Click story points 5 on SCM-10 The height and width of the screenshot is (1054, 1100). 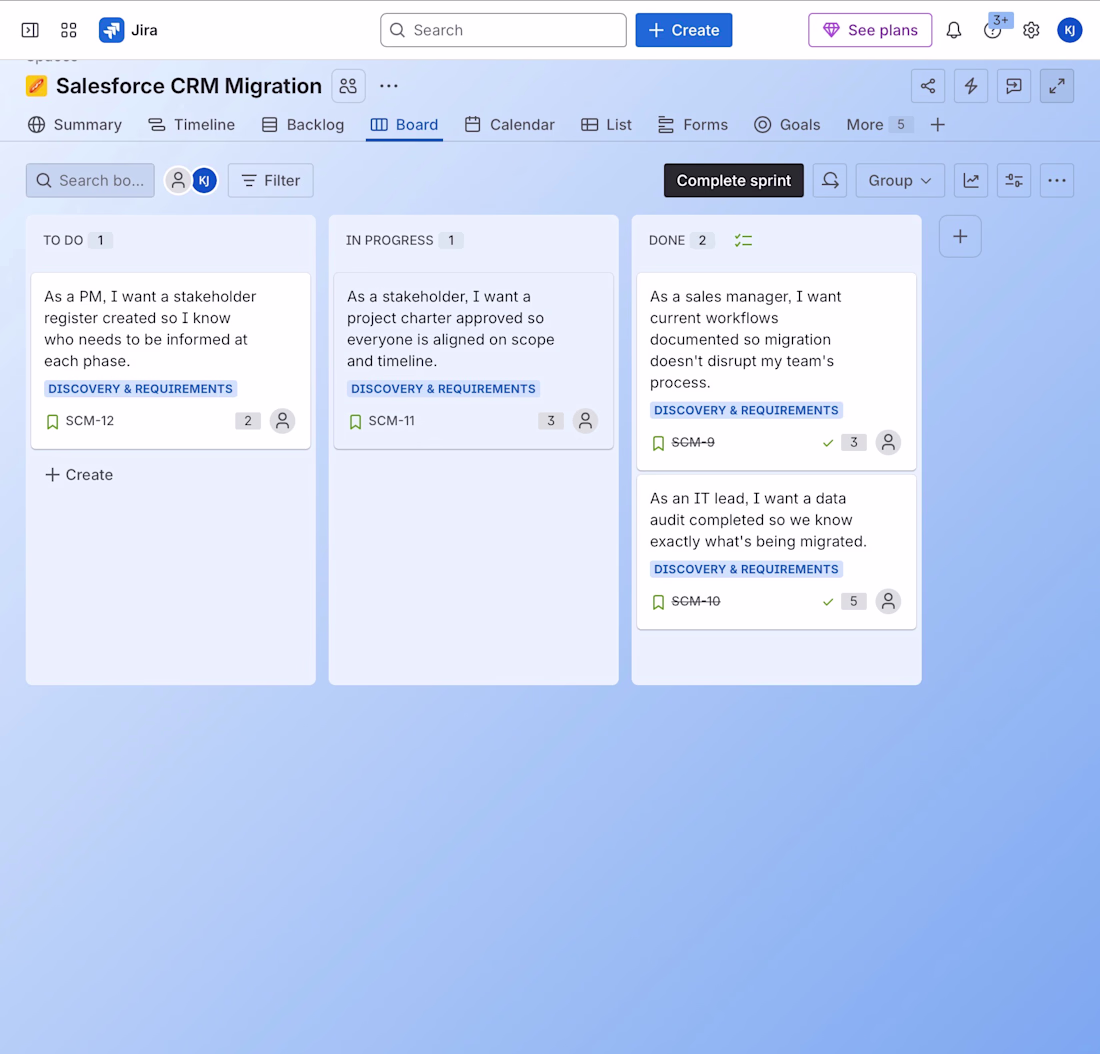tap(854, 601)
